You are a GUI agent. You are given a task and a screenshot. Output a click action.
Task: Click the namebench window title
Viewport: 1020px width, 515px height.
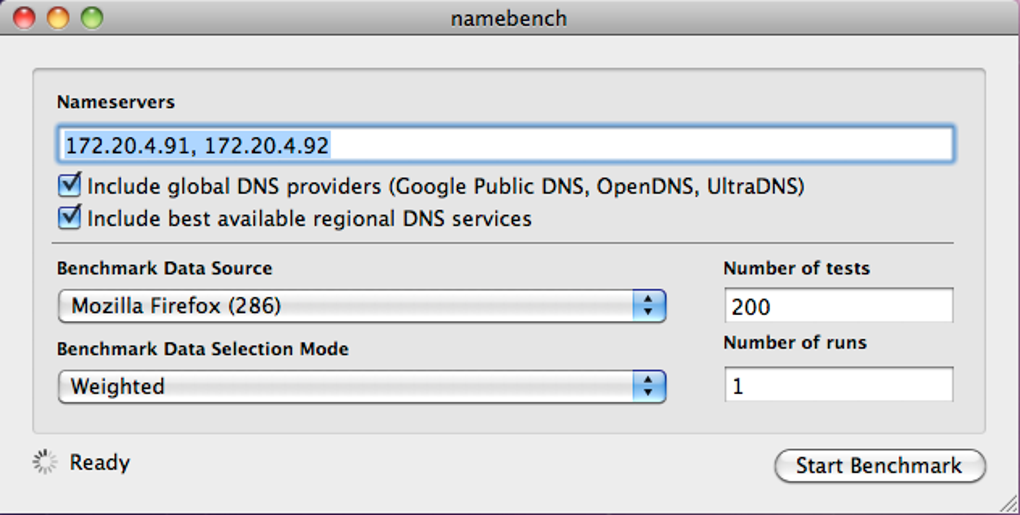pos(509,18)
